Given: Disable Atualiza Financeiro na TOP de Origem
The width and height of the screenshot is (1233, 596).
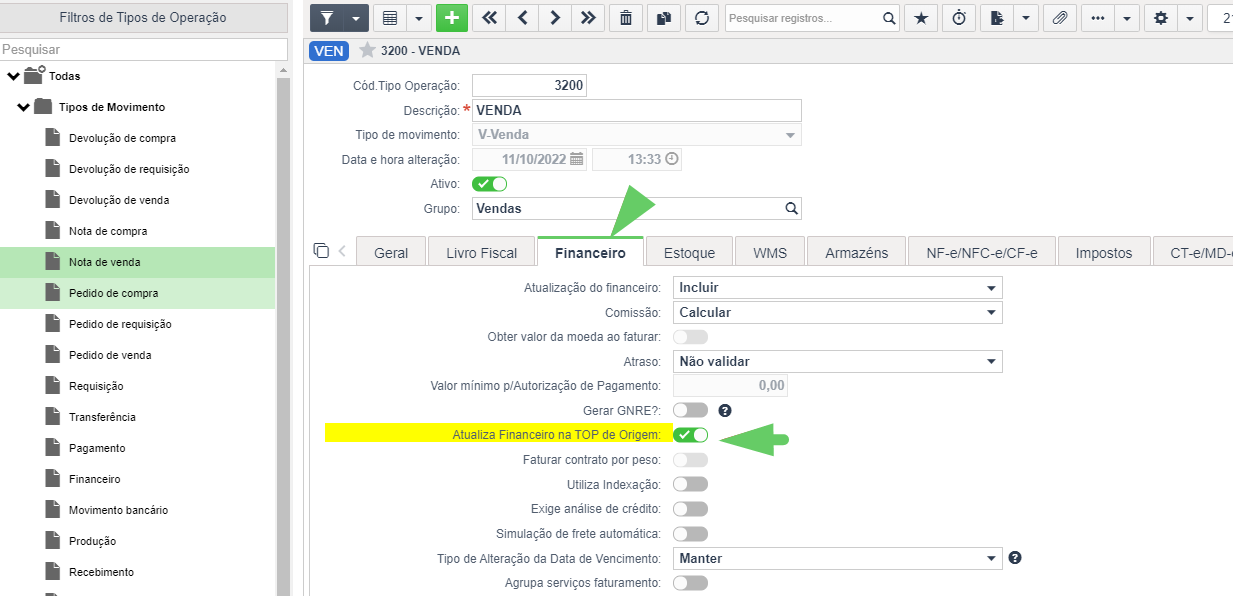Looking at the screenshot, I should [x=690, y=435].
